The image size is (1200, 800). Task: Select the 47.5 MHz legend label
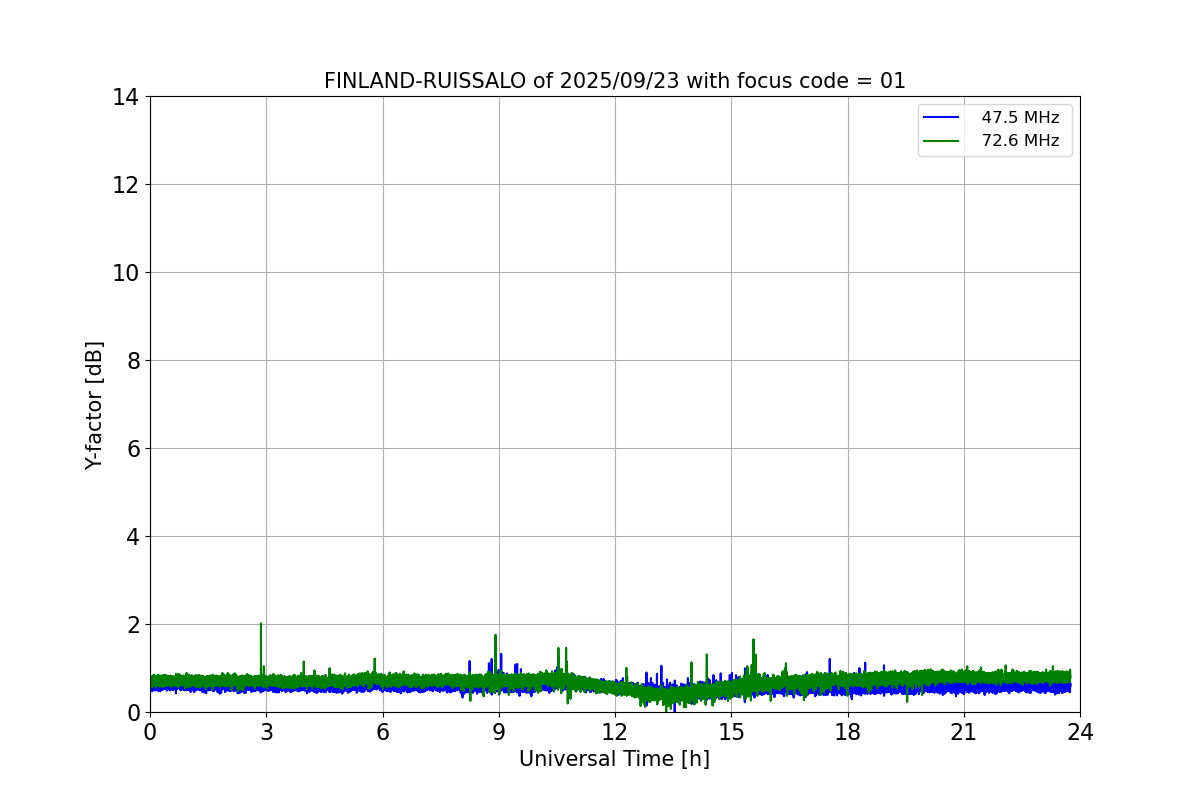pos(1020,118)
